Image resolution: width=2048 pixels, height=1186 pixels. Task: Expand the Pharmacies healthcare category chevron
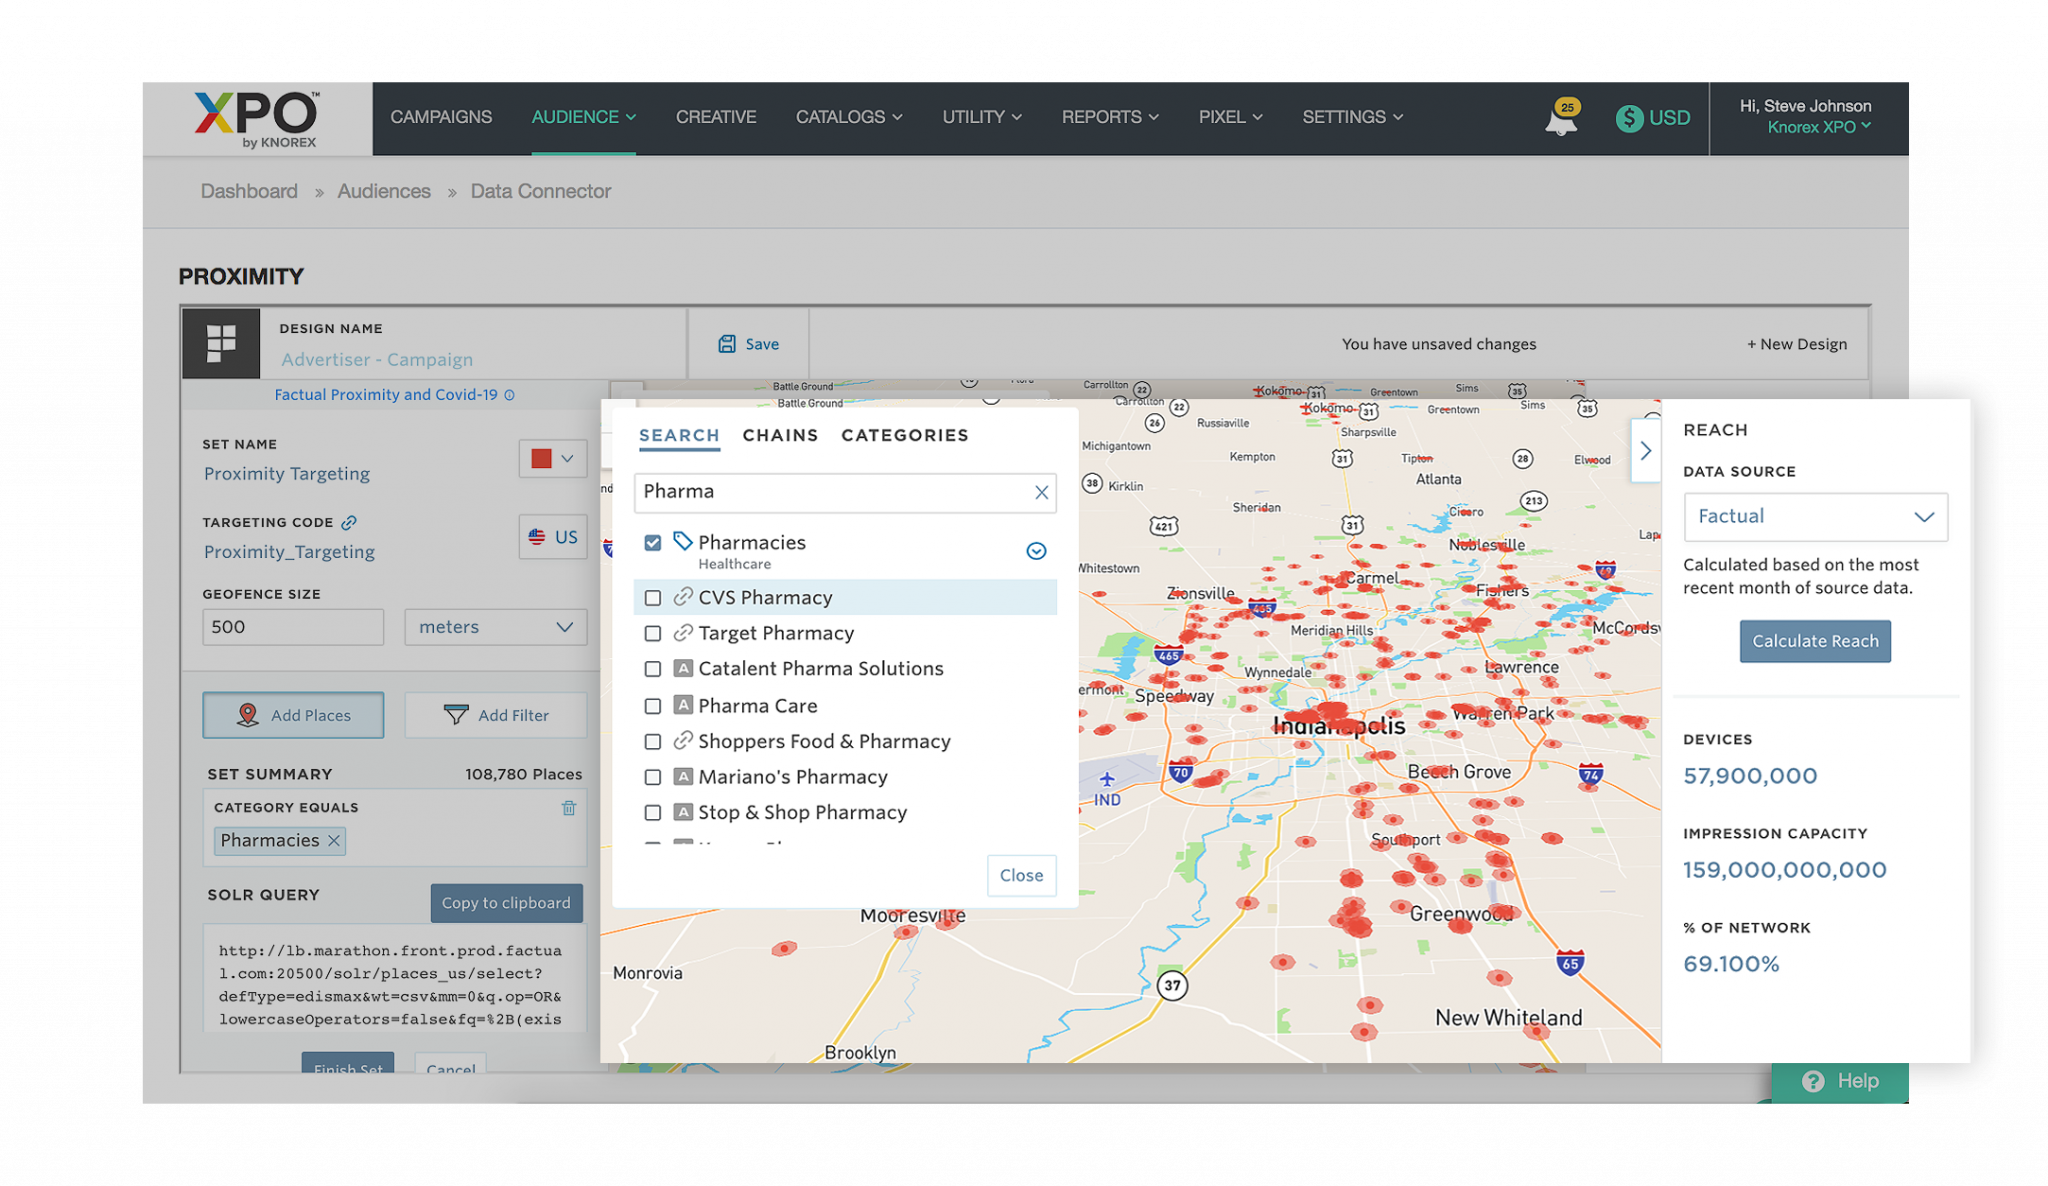click(x=1036, y=551)
